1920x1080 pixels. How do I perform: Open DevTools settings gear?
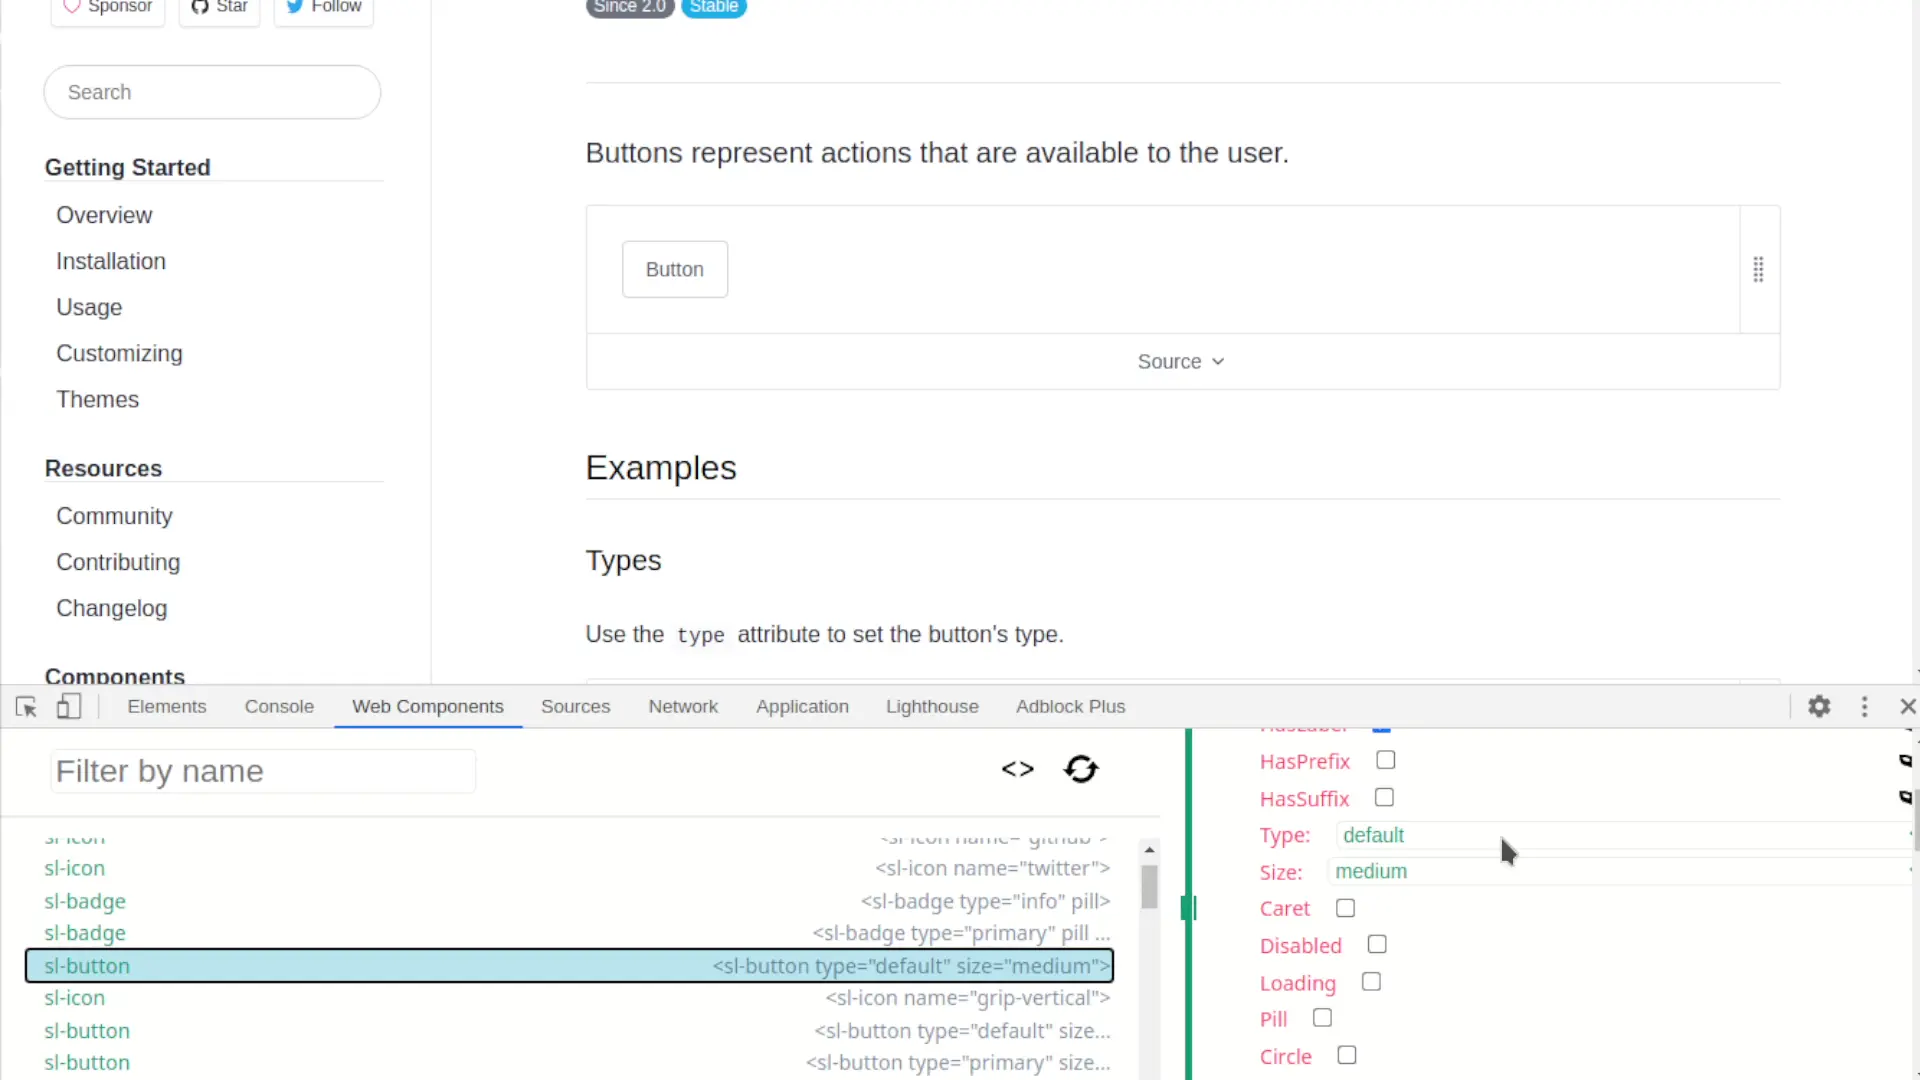(x=1819, y=707)
